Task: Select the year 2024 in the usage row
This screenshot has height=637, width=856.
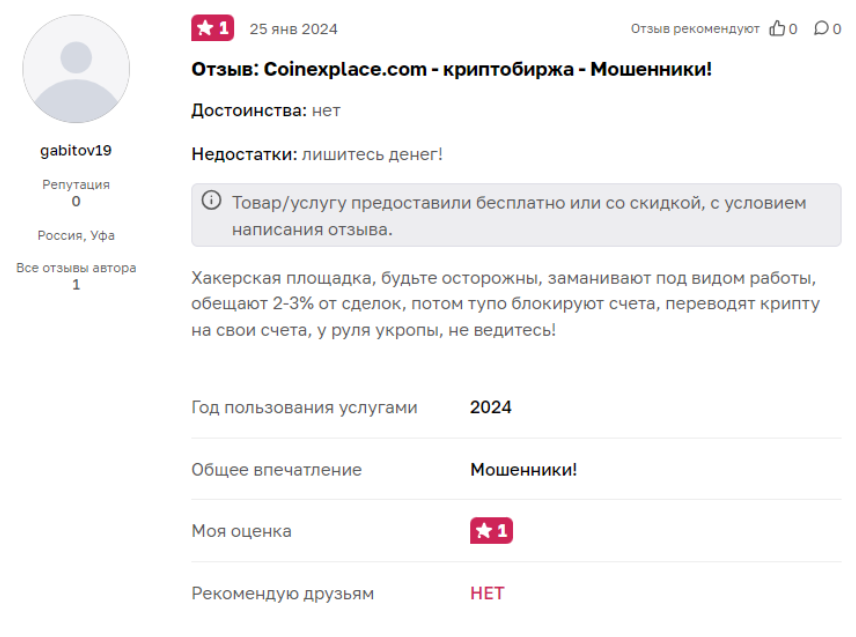Action: pos(491,407)
